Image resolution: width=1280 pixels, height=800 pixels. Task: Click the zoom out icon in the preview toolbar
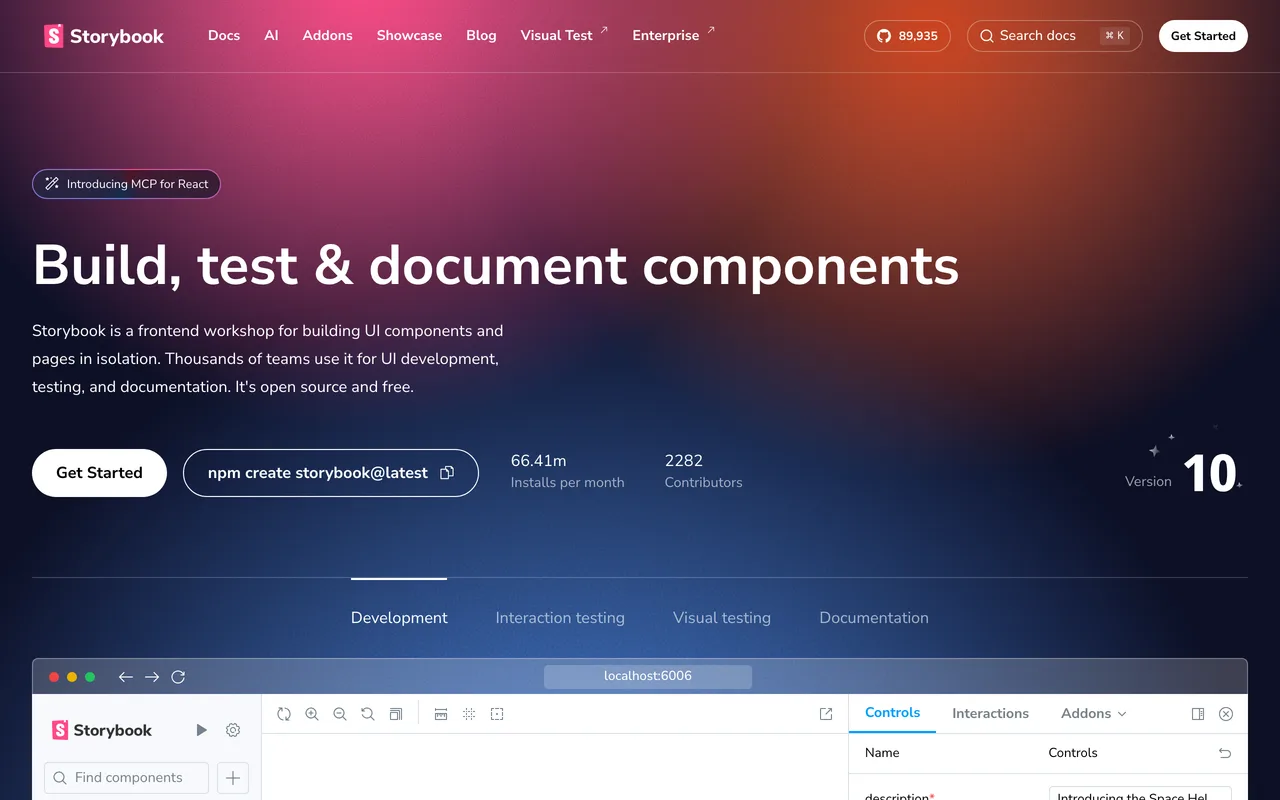tap(340, 714)
